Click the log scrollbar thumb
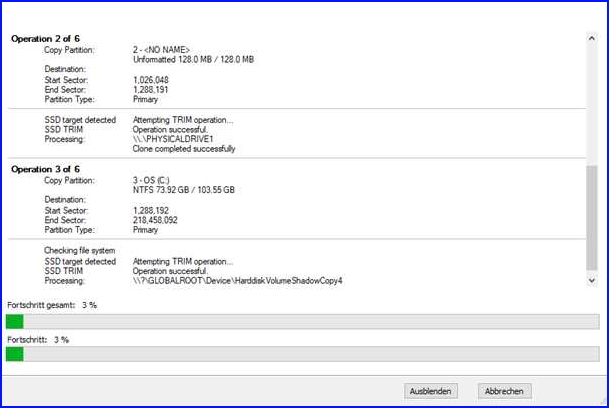 (592, 220)
